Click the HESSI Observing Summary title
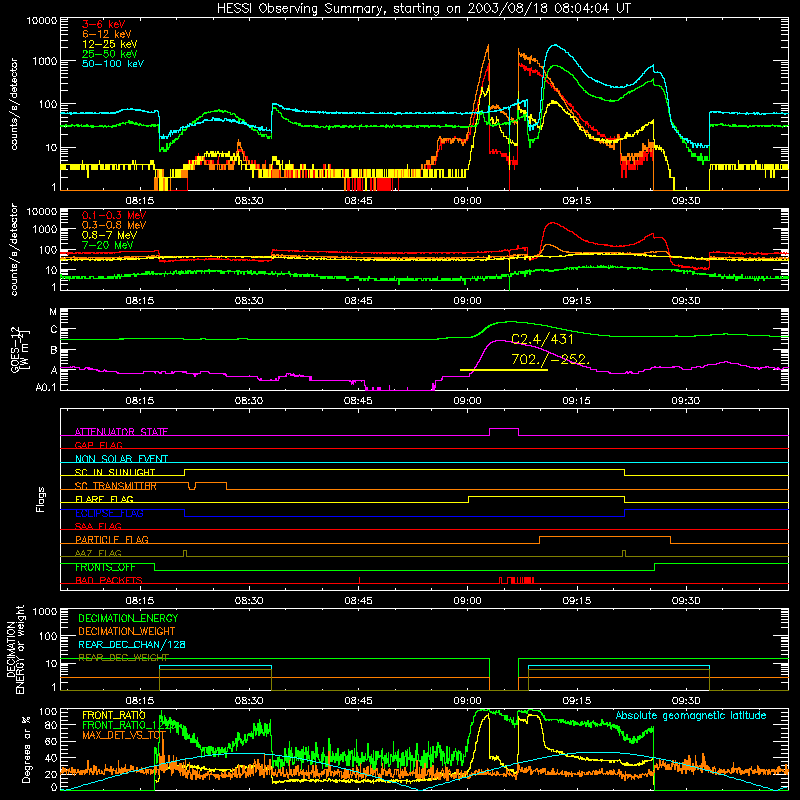Screen dimensions: 800x800 423,8
